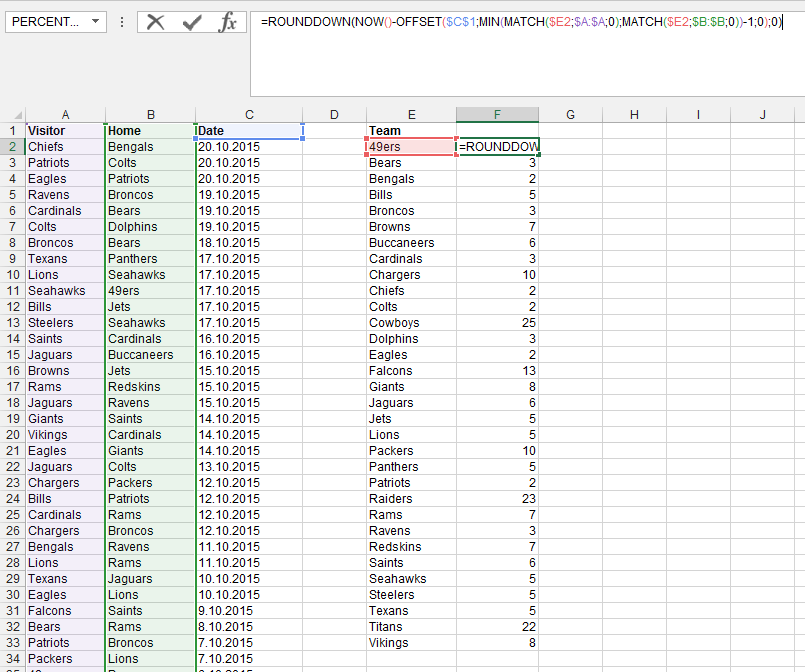This screenshot has height=672, width=805.
Task: Cancel the formula edit with X icon
Action: (x=155, y=22)
